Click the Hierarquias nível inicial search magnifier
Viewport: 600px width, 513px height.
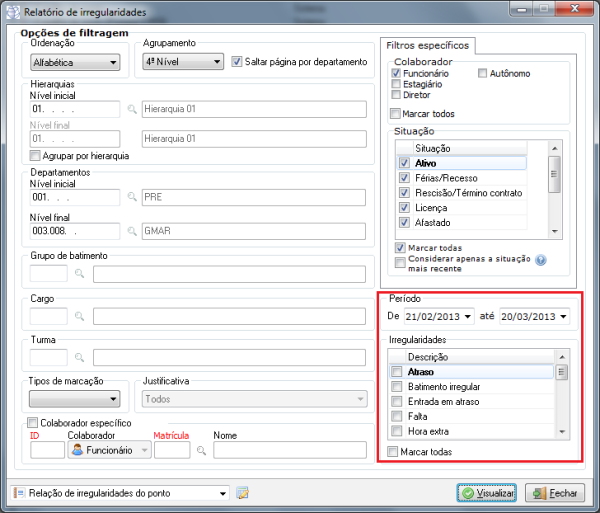[x=132, y=108]
